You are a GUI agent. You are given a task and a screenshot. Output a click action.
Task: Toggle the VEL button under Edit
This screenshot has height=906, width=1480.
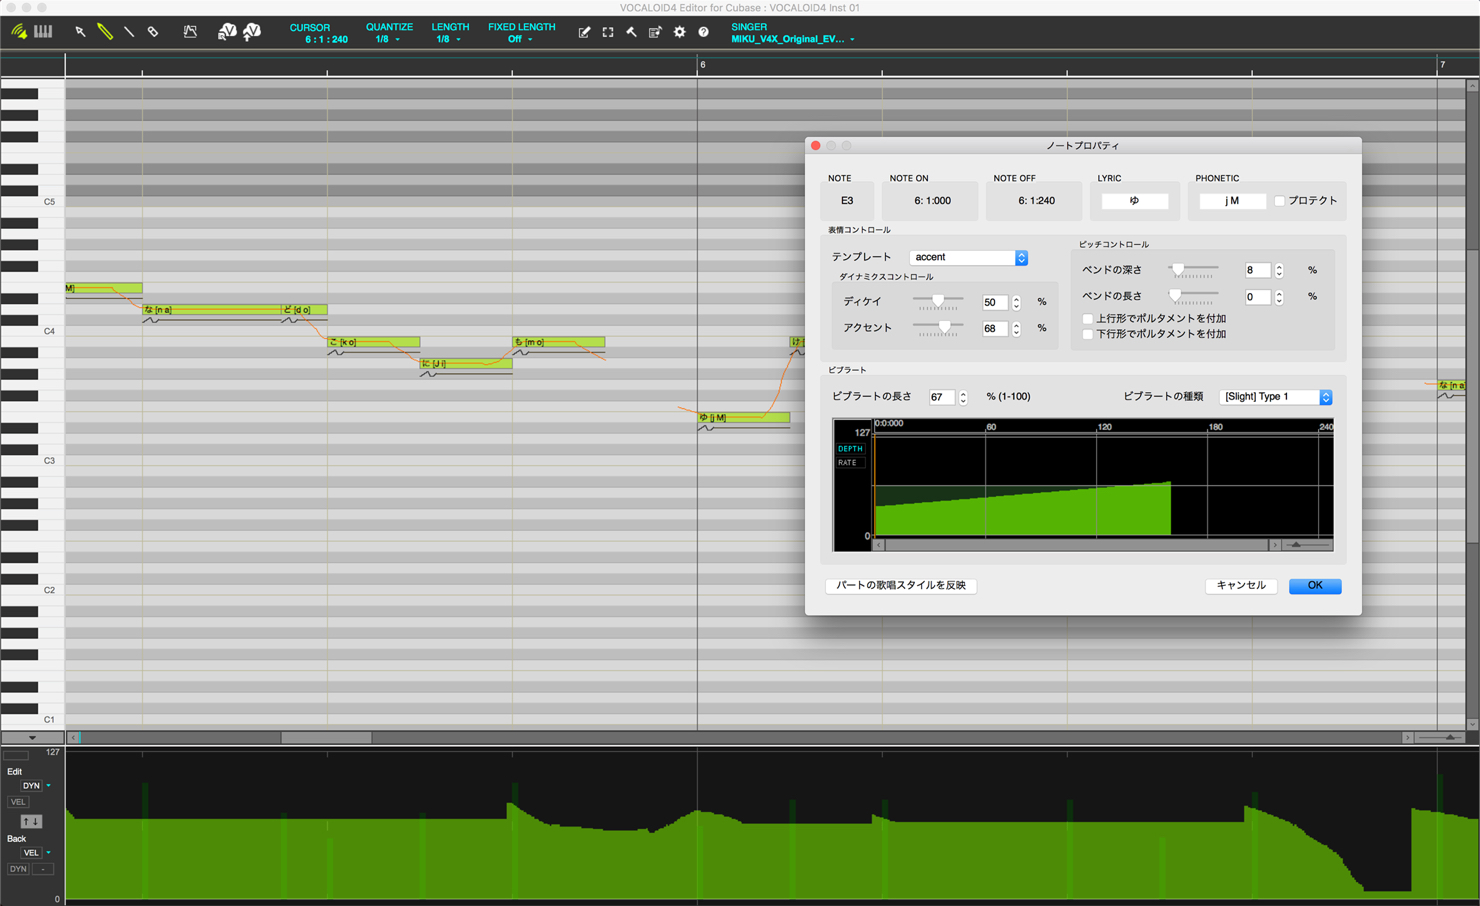pyautogui.click(x=18, y=802)
